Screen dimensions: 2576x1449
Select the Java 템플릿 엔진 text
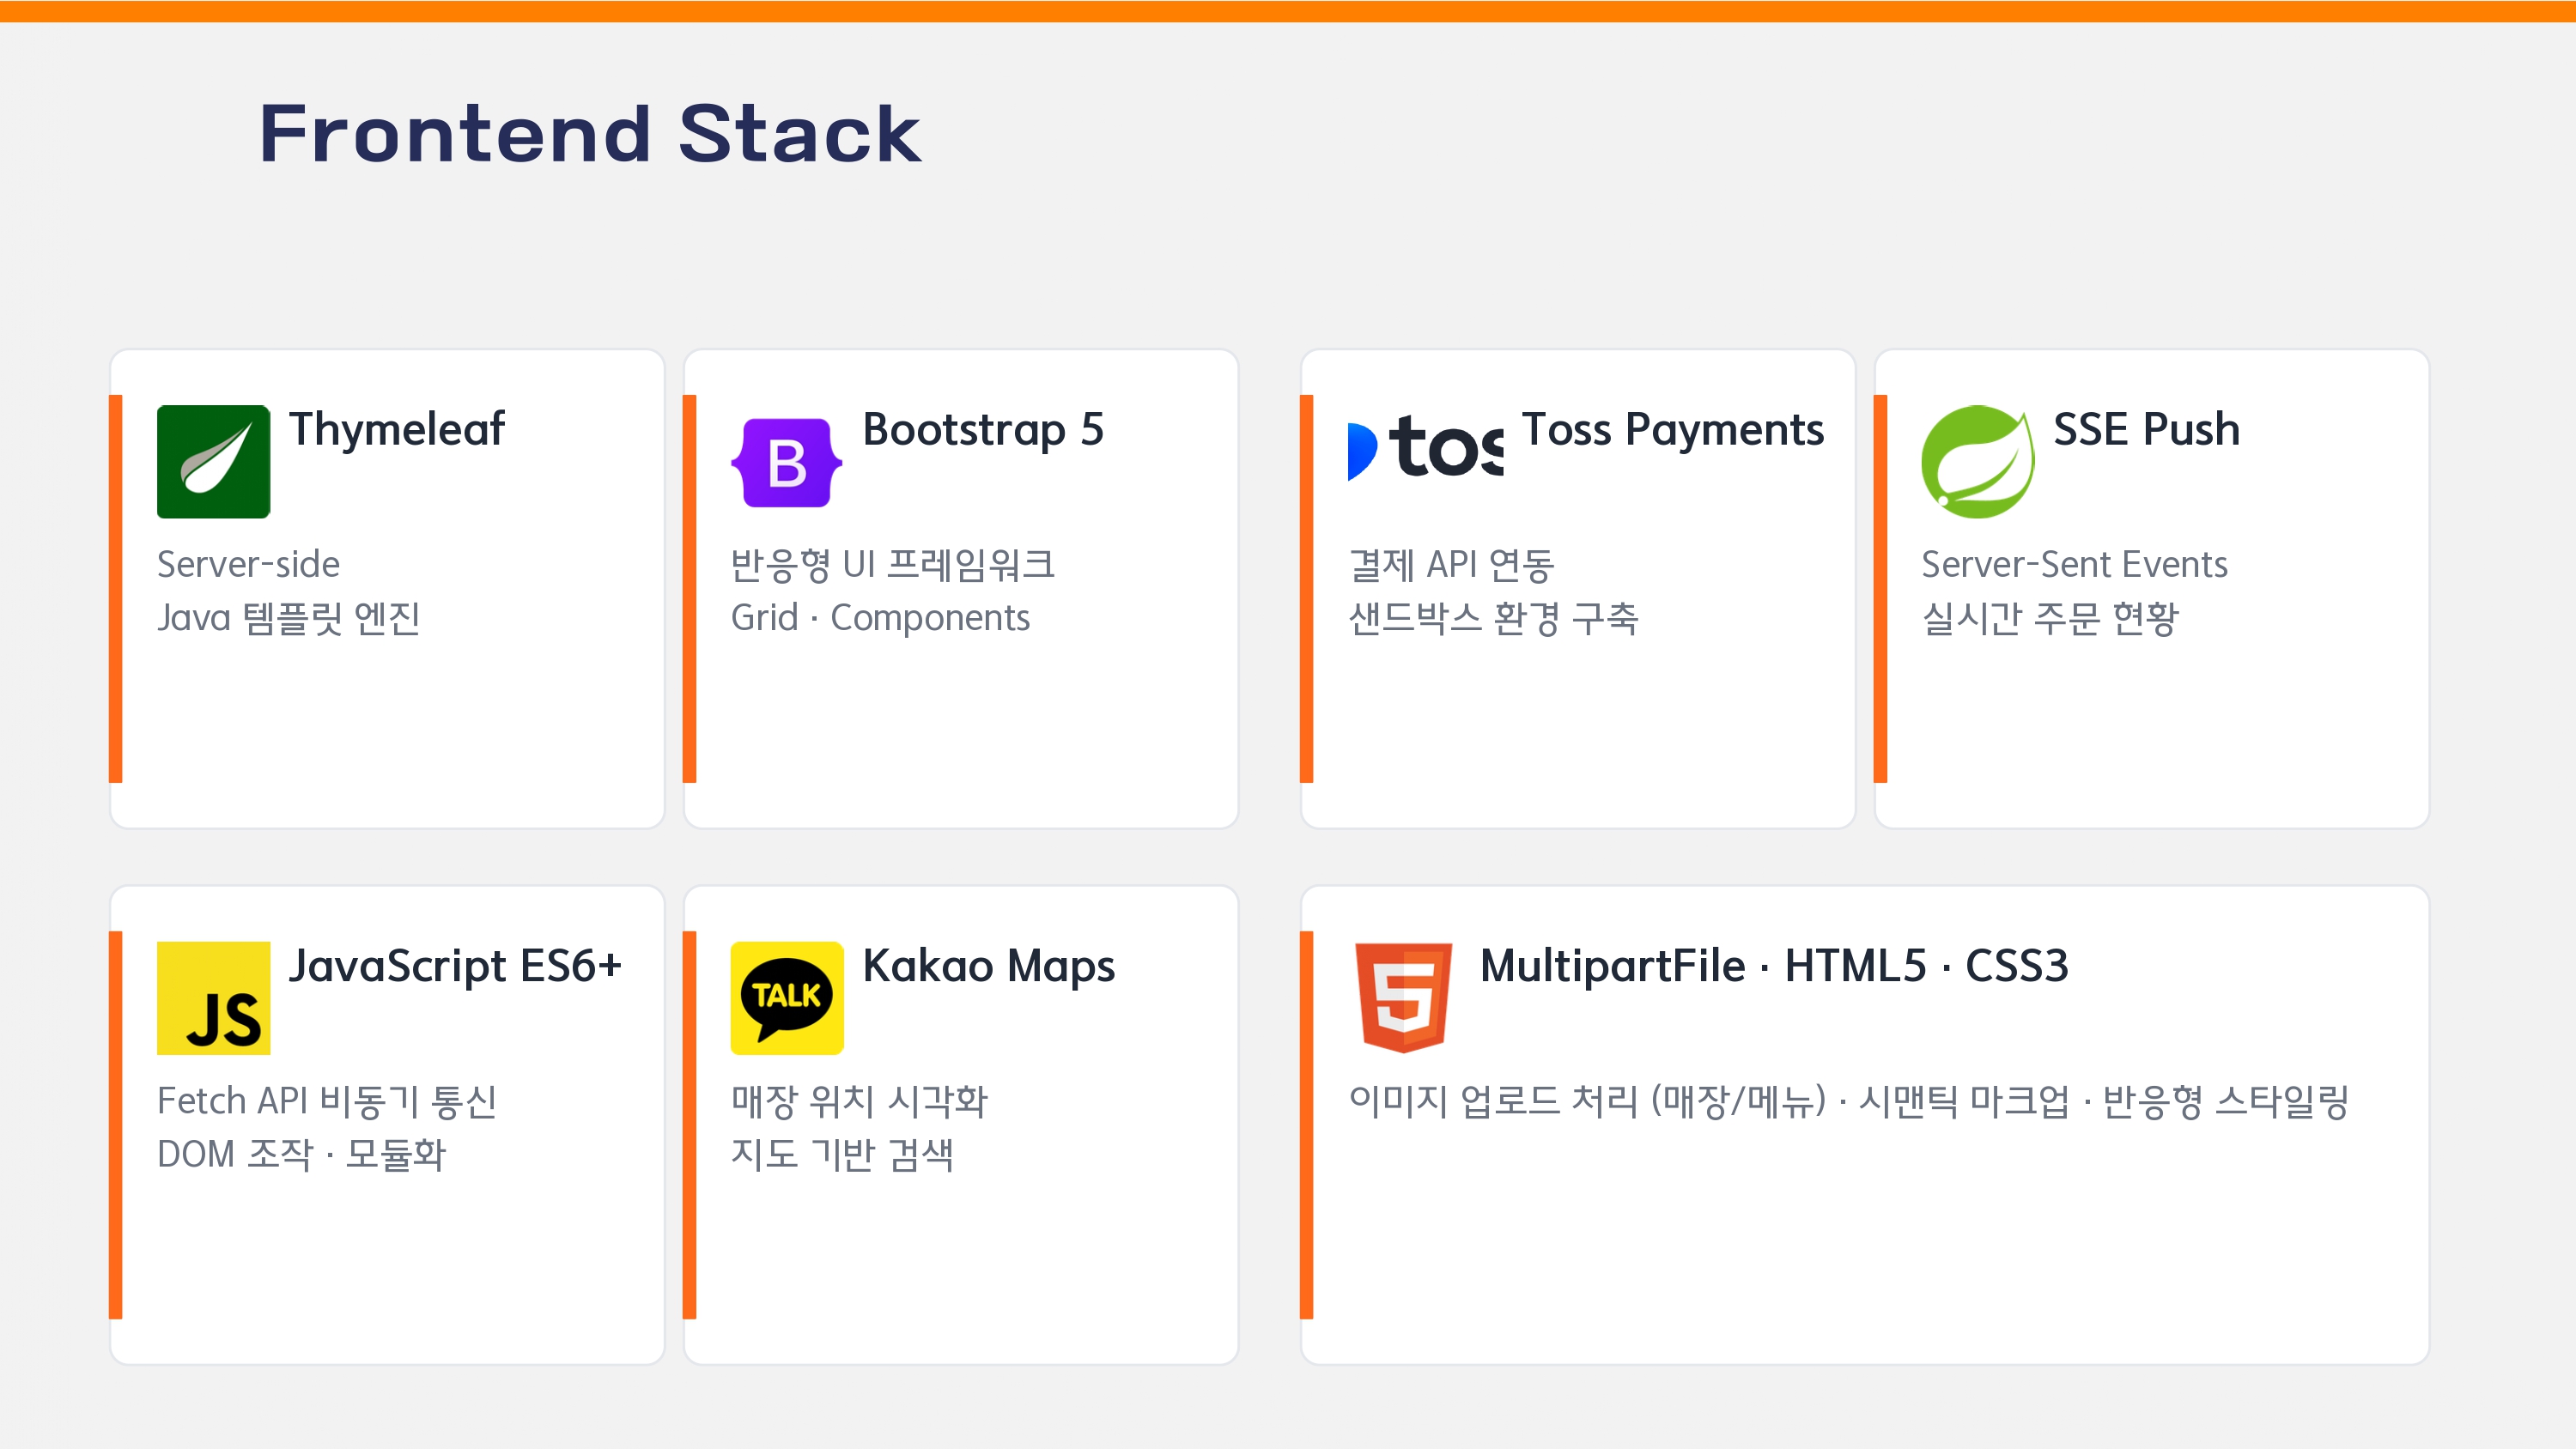click(289, 618)
